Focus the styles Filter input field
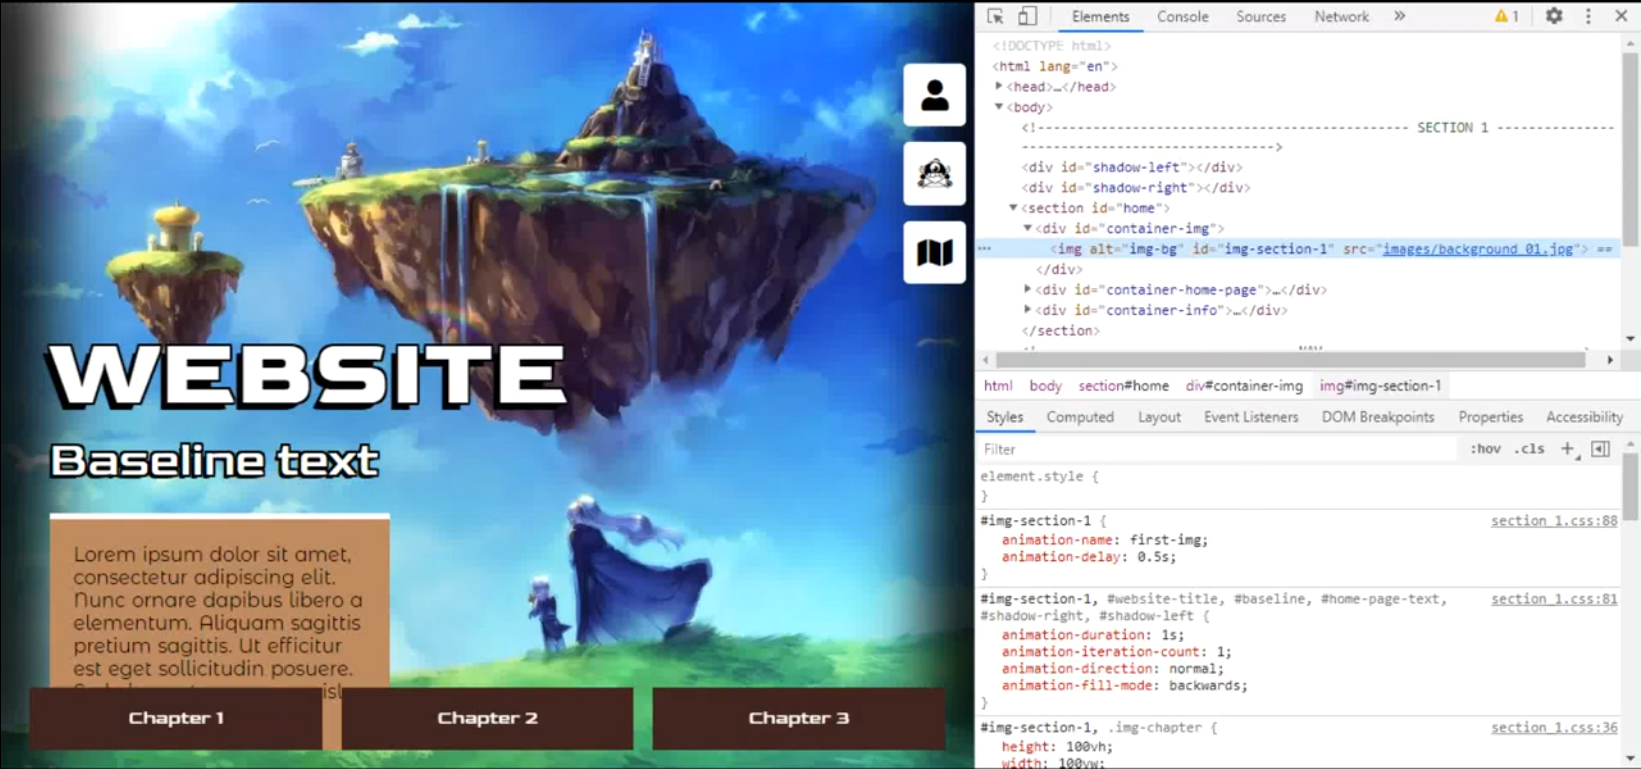Viewport: 1641px width, 769px height. (x=1218, y=449)
